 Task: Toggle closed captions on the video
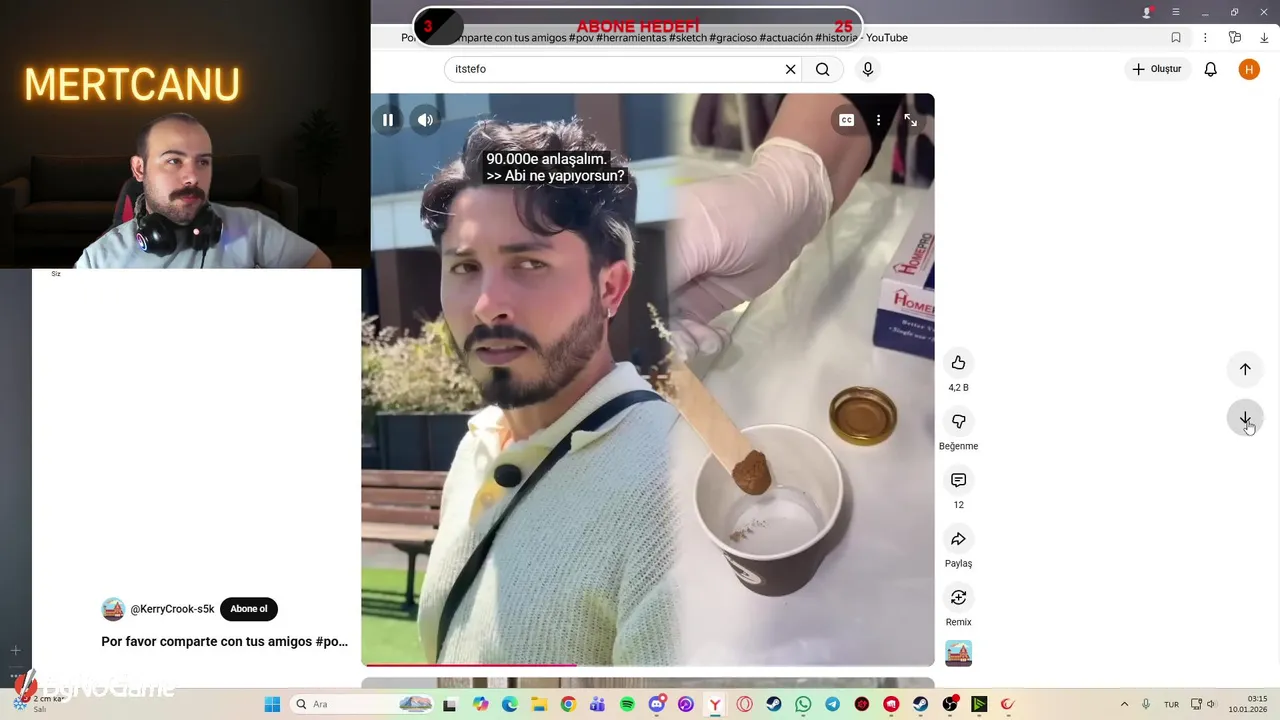click(846, 120)
